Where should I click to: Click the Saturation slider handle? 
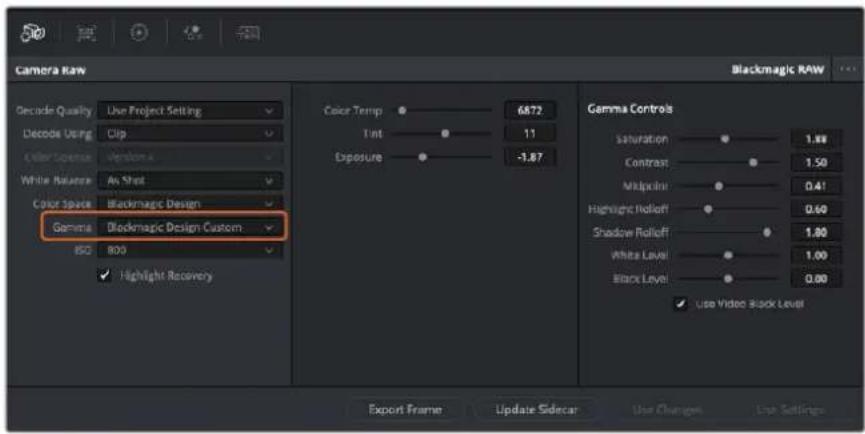pos(726,140)
